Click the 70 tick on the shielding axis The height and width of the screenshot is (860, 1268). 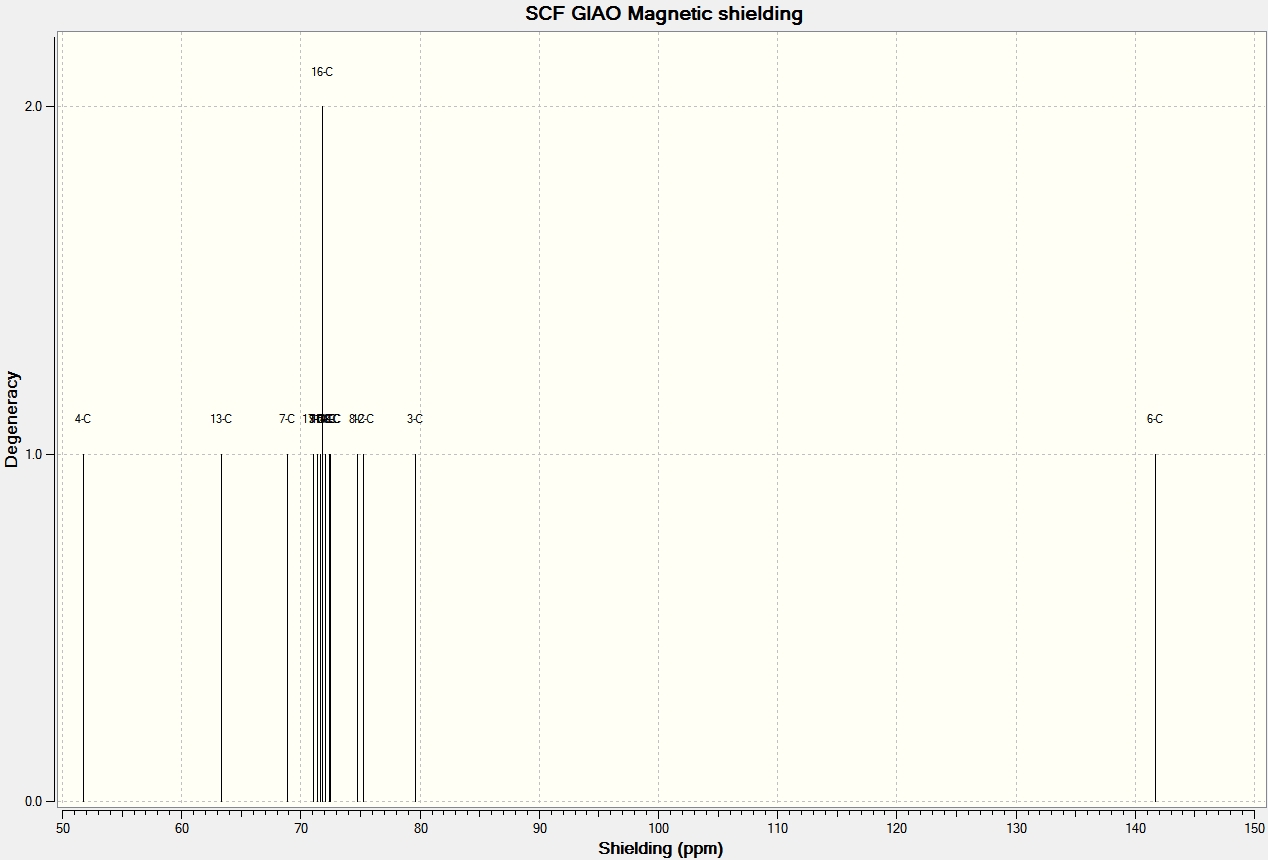coord(301,827)
